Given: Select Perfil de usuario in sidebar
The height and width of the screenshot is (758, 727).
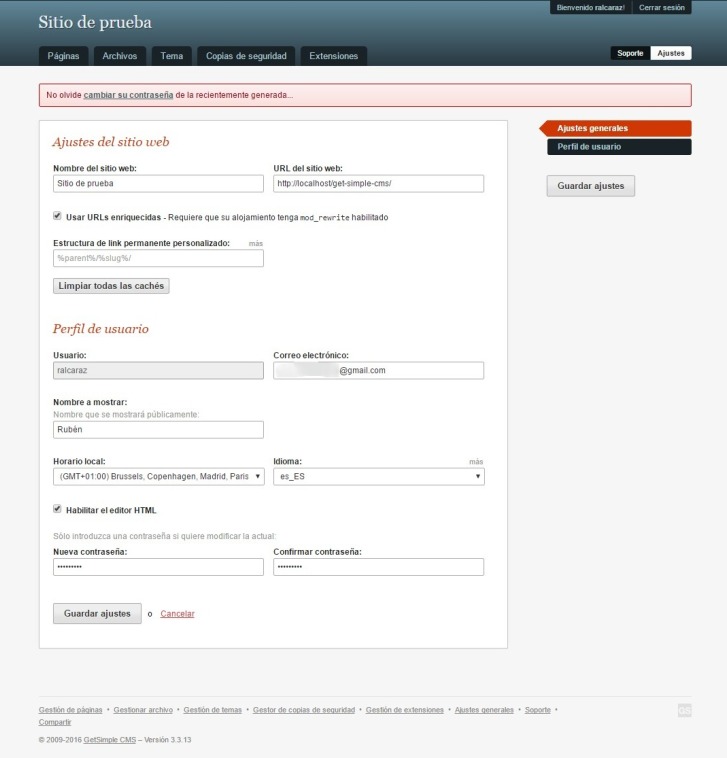Looking at the screenshot, I should tap(618, 147).
